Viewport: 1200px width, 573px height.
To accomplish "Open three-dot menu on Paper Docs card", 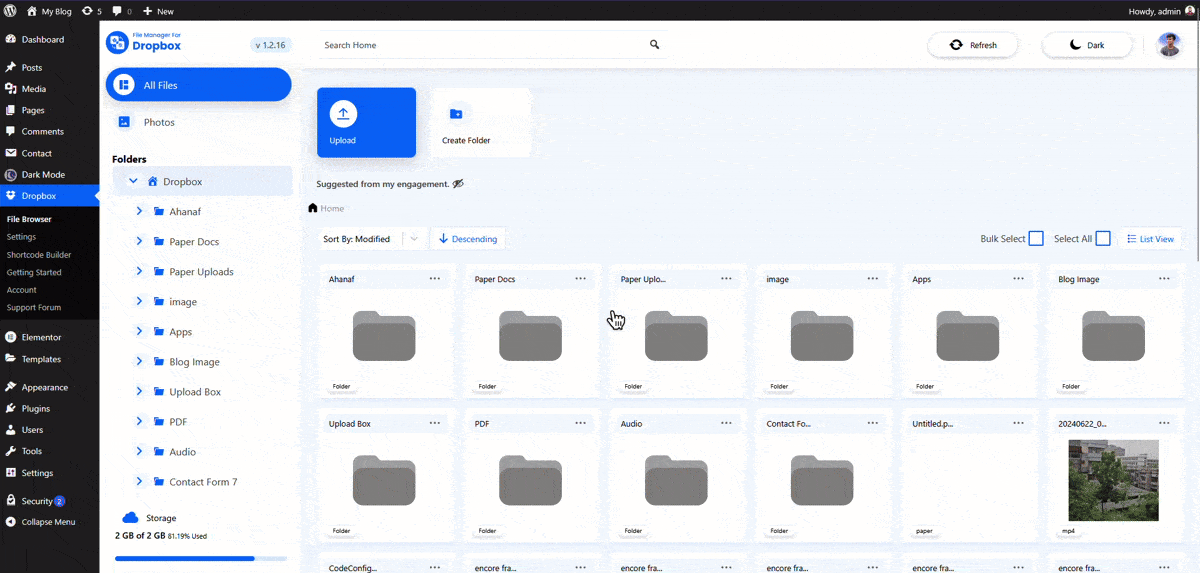I will pyautogui.click(x=581, y=279).
